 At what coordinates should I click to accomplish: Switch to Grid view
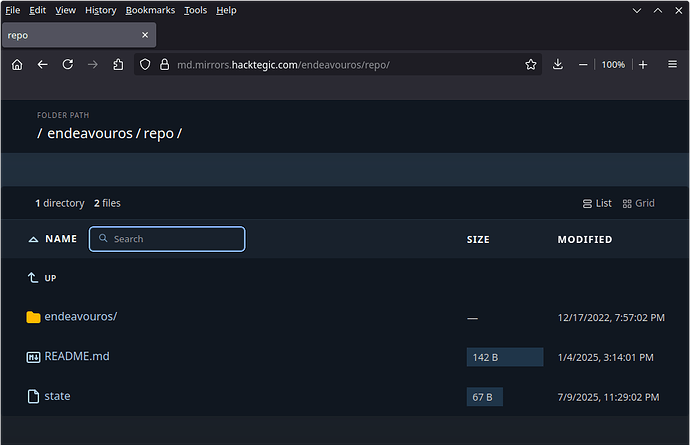click(638, 203)
